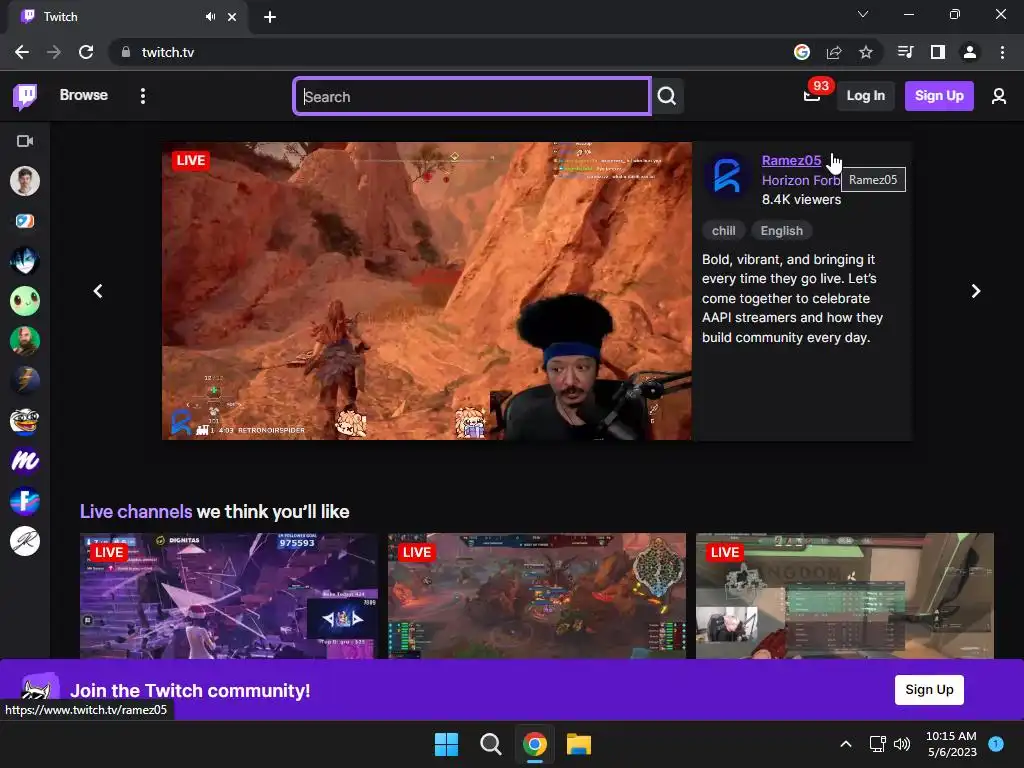Viewport: 1024px width, 768px height.
Task: Reload the twitch.tv page
Action: 86,52
